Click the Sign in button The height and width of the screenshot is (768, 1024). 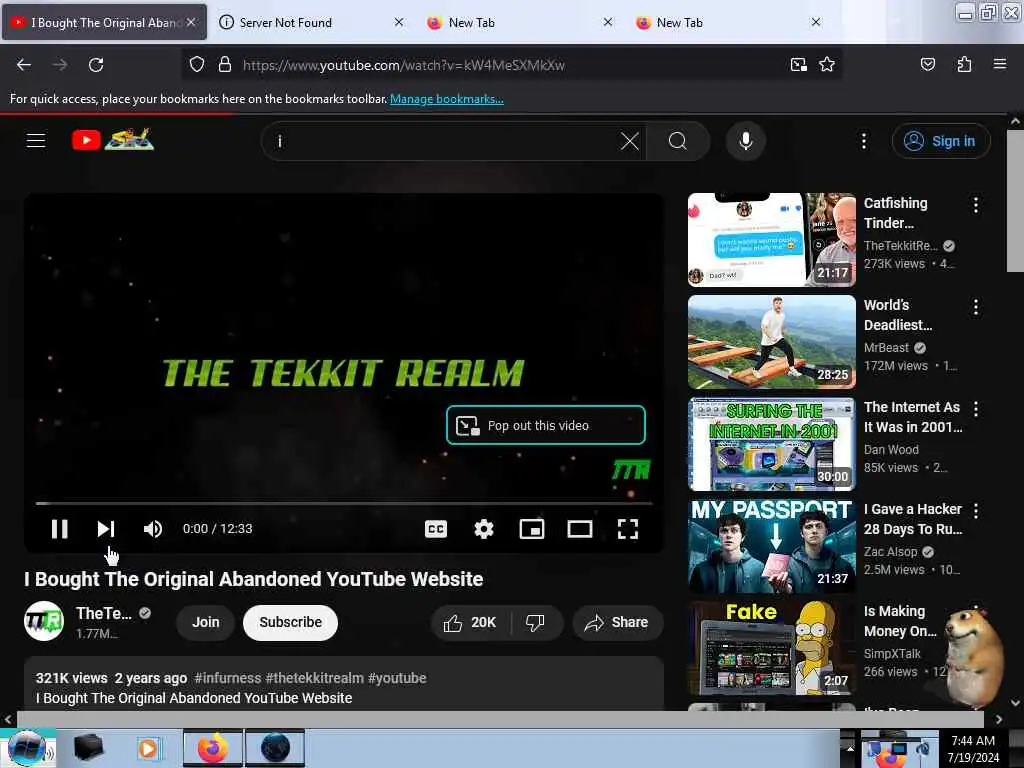(x=941, y=141)
